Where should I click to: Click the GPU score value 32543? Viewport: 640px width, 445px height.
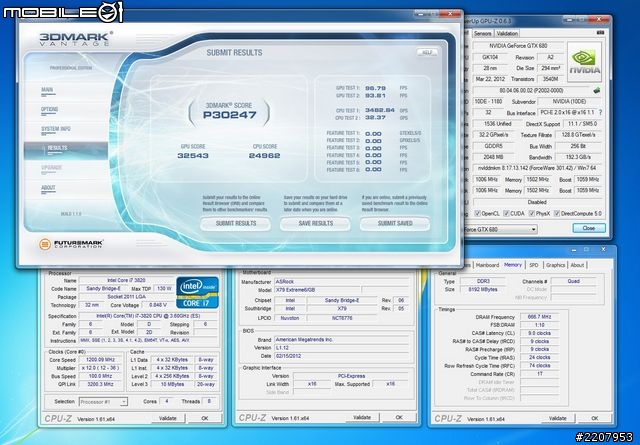tap(193, 156)
